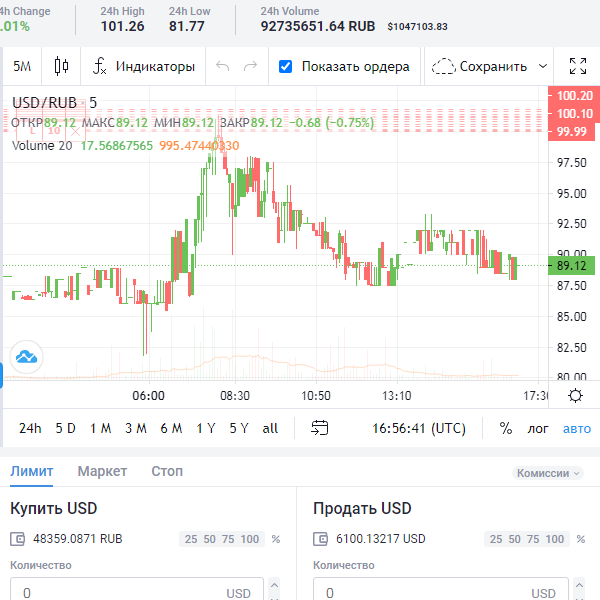
Task: Open the candlestick chart style selector
Action: 61,67
